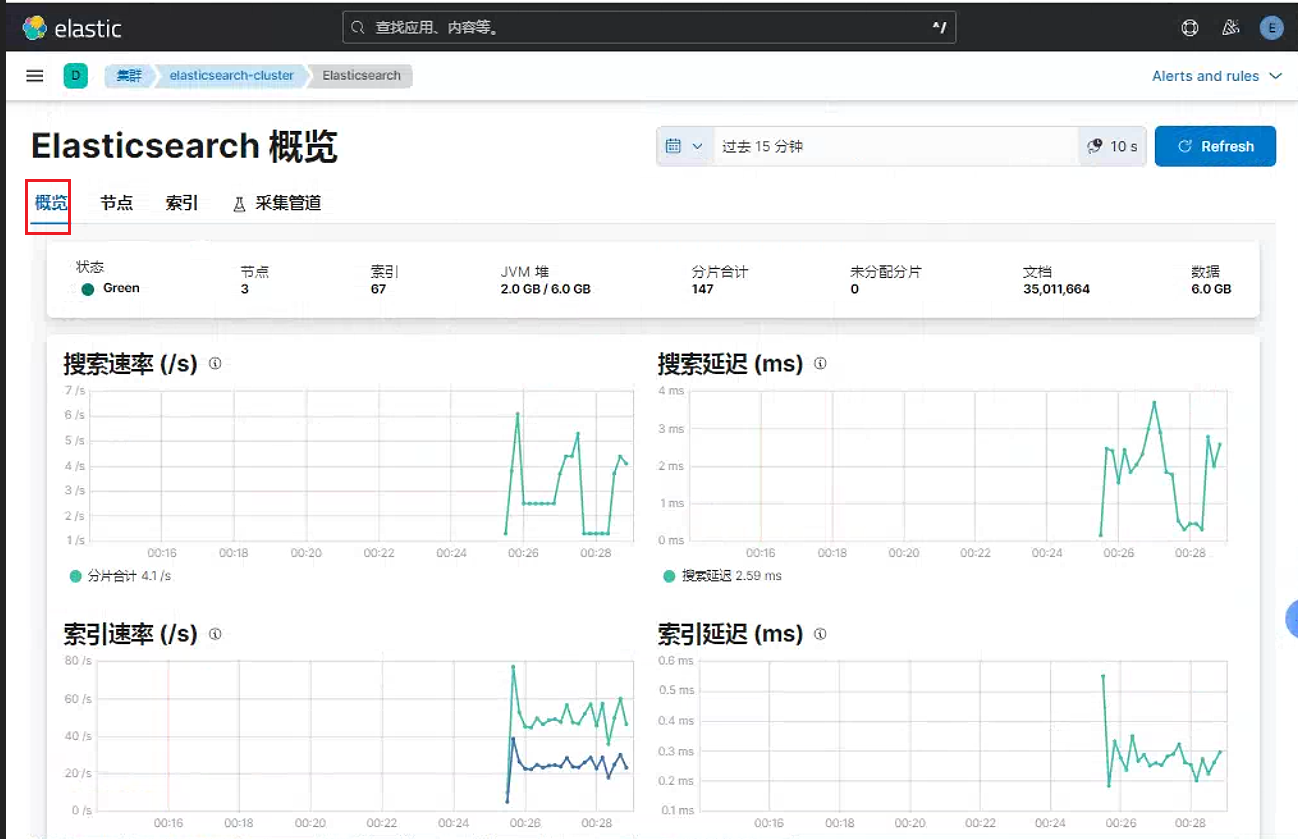The height and width of the screenshot is (839, 1298).
Task: Open the 过去 15 分钟 time range field
Action: (x=895, y=146)
